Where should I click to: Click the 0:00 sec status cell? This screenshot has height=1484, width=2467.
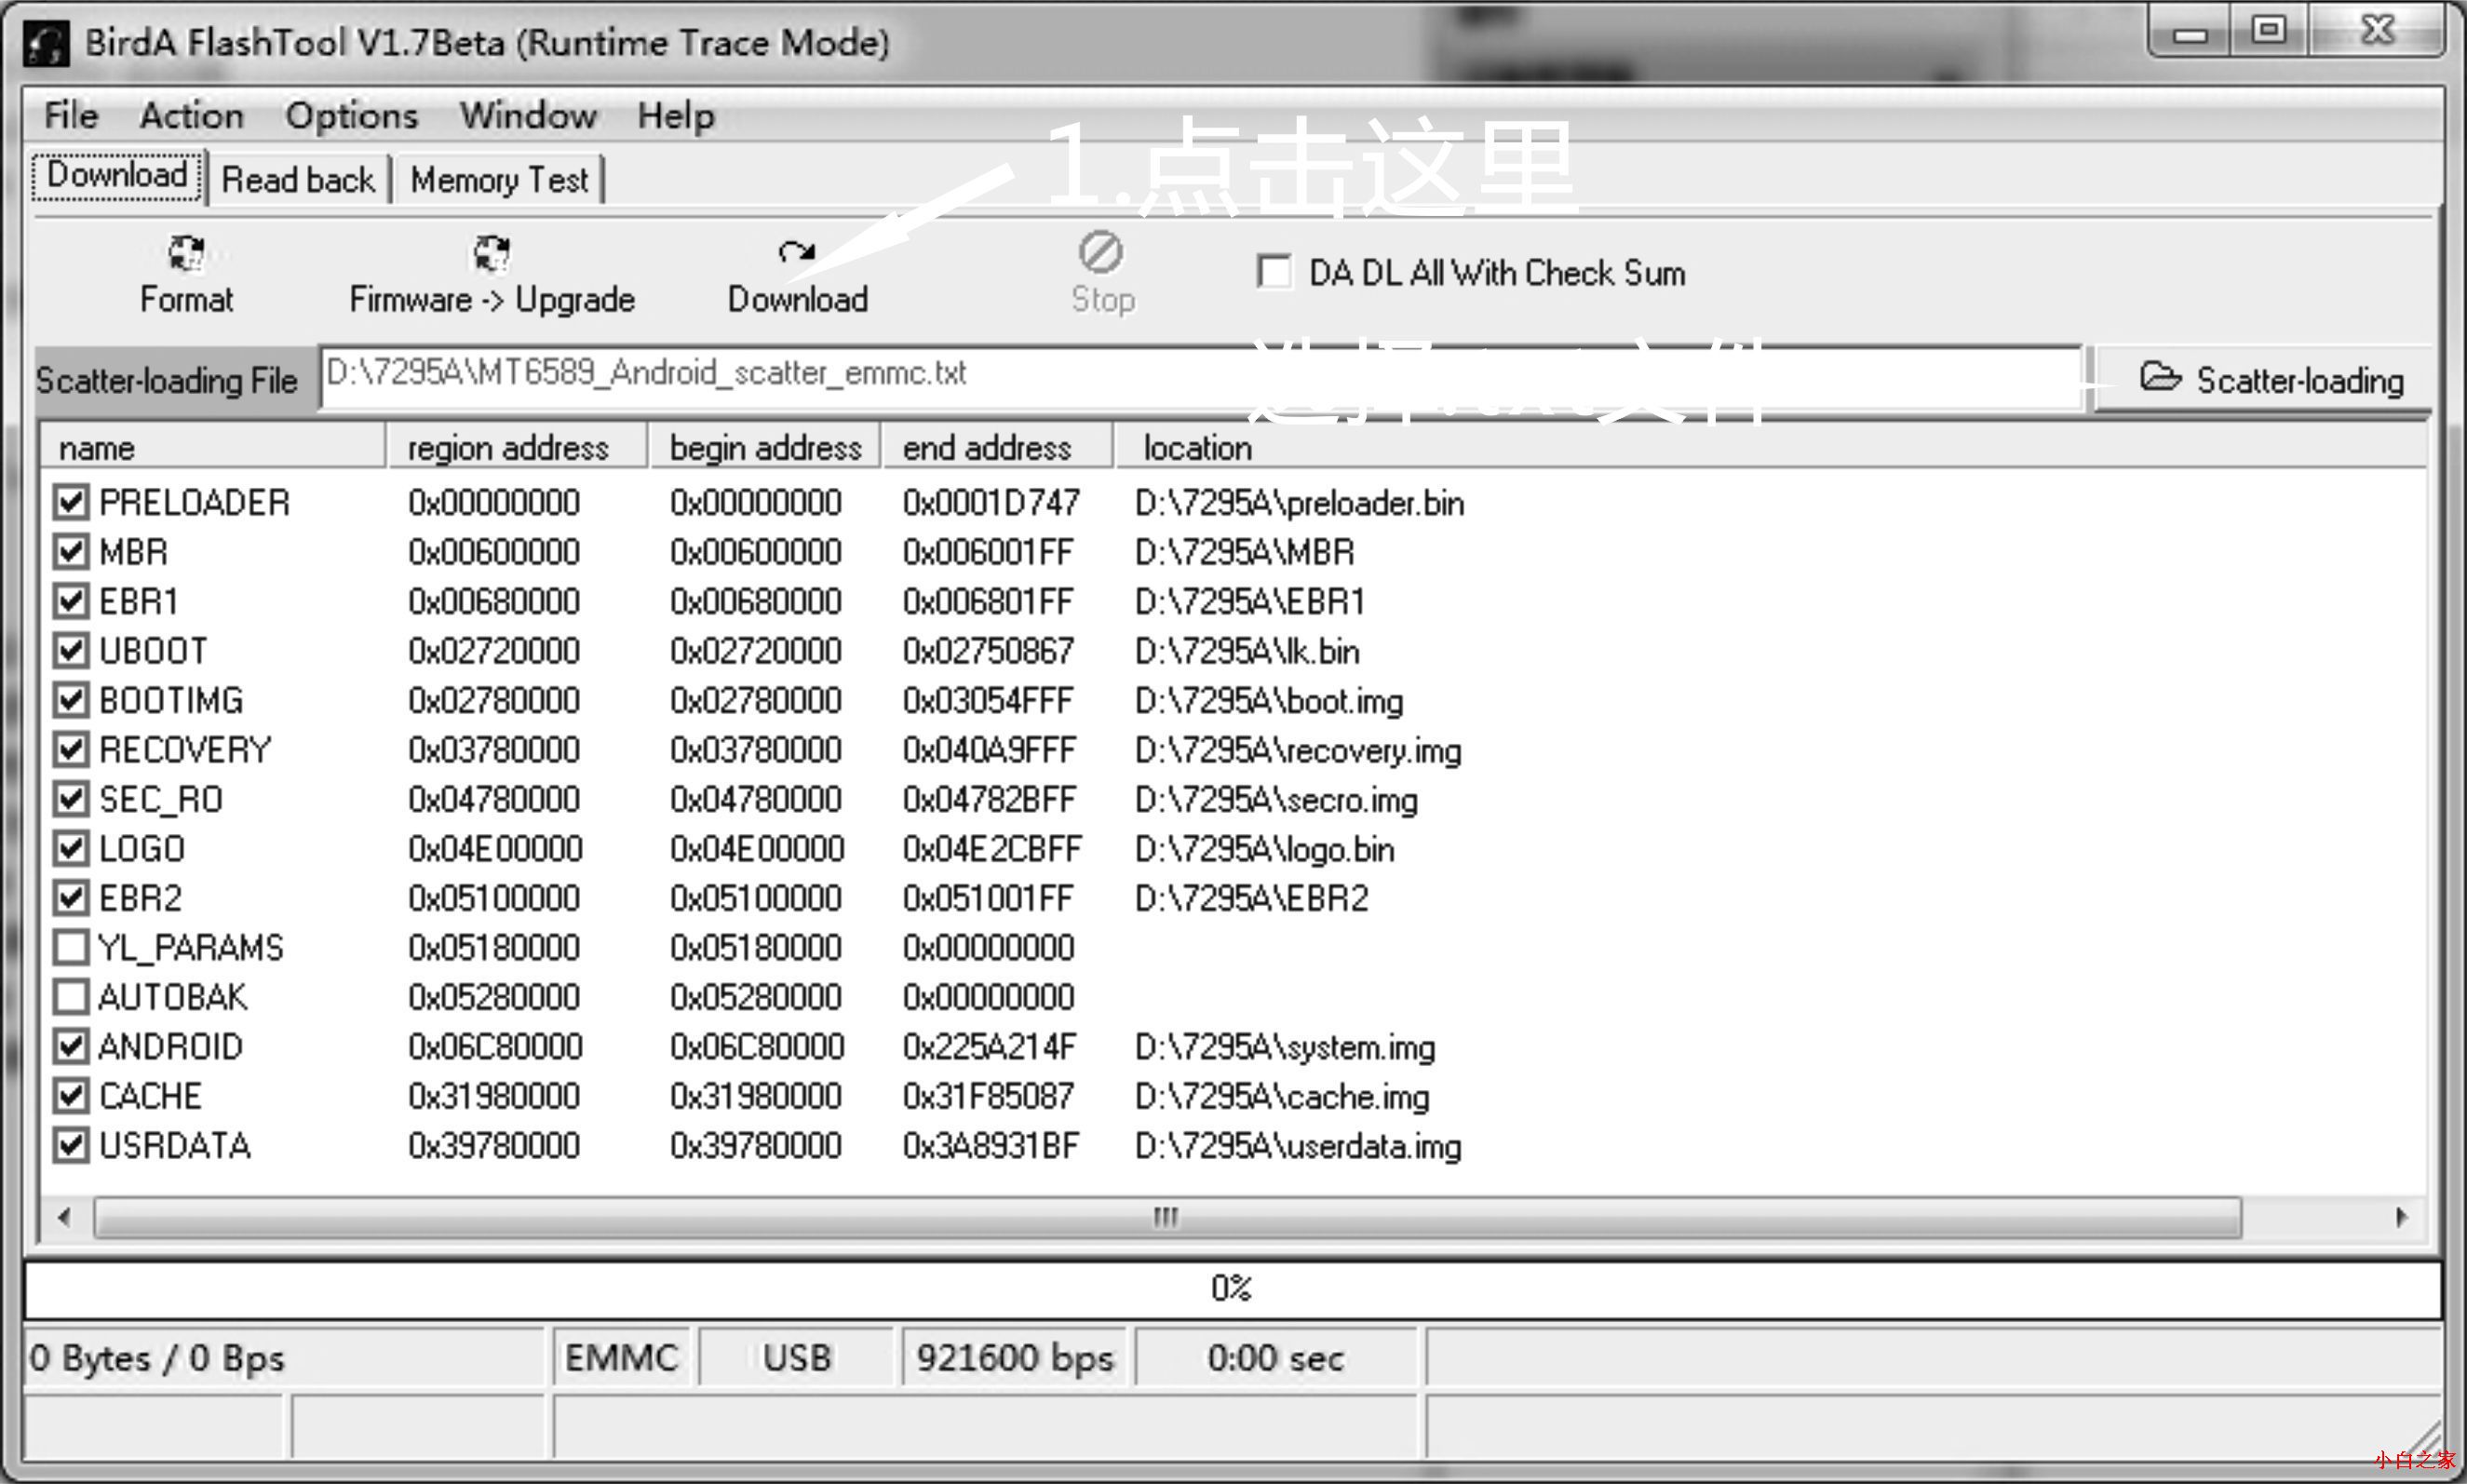[x=1276, y=1358]
